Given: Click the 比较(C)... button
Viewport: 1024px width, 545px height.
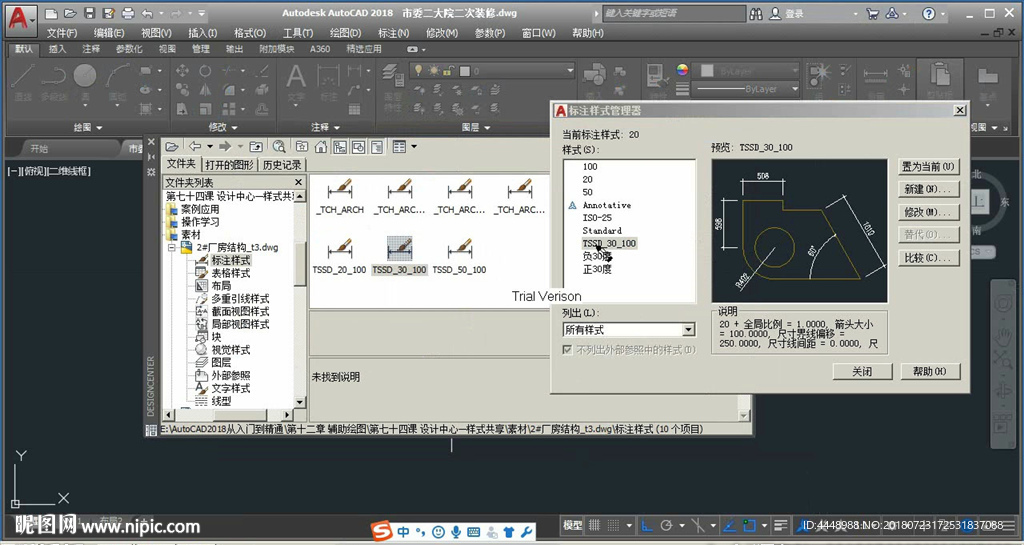Looking at the screenshot, I should click(x=929, y=258).
